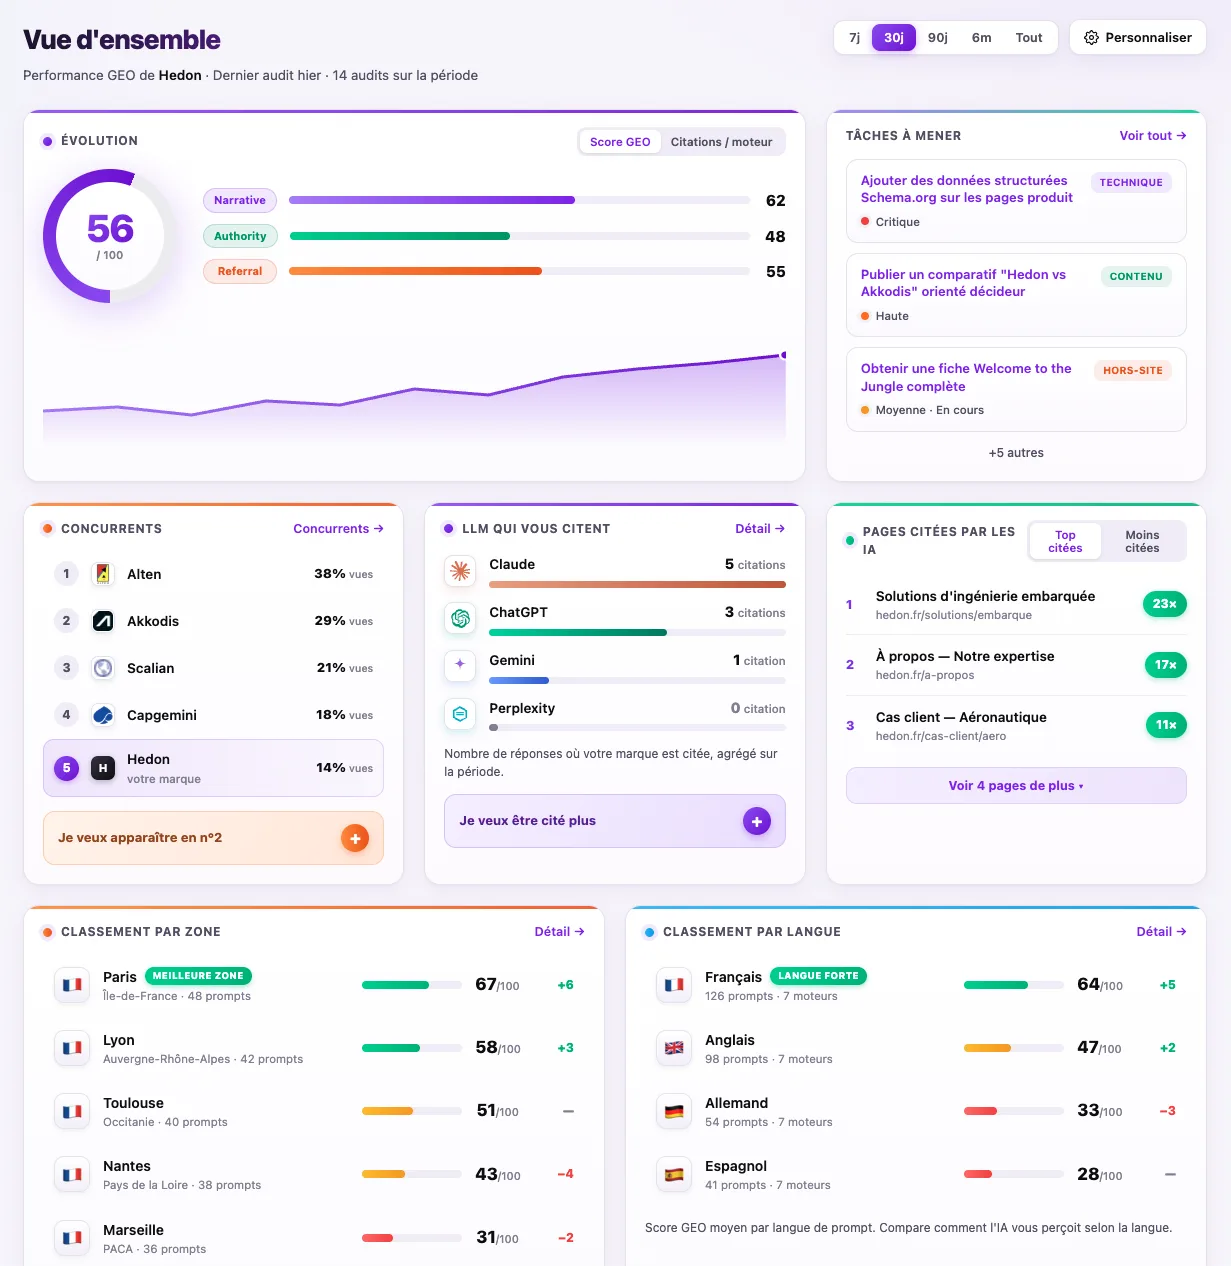Click the Referral score pill
Viewport: 1231px width, 1266px height.
[x=240, y=271]
